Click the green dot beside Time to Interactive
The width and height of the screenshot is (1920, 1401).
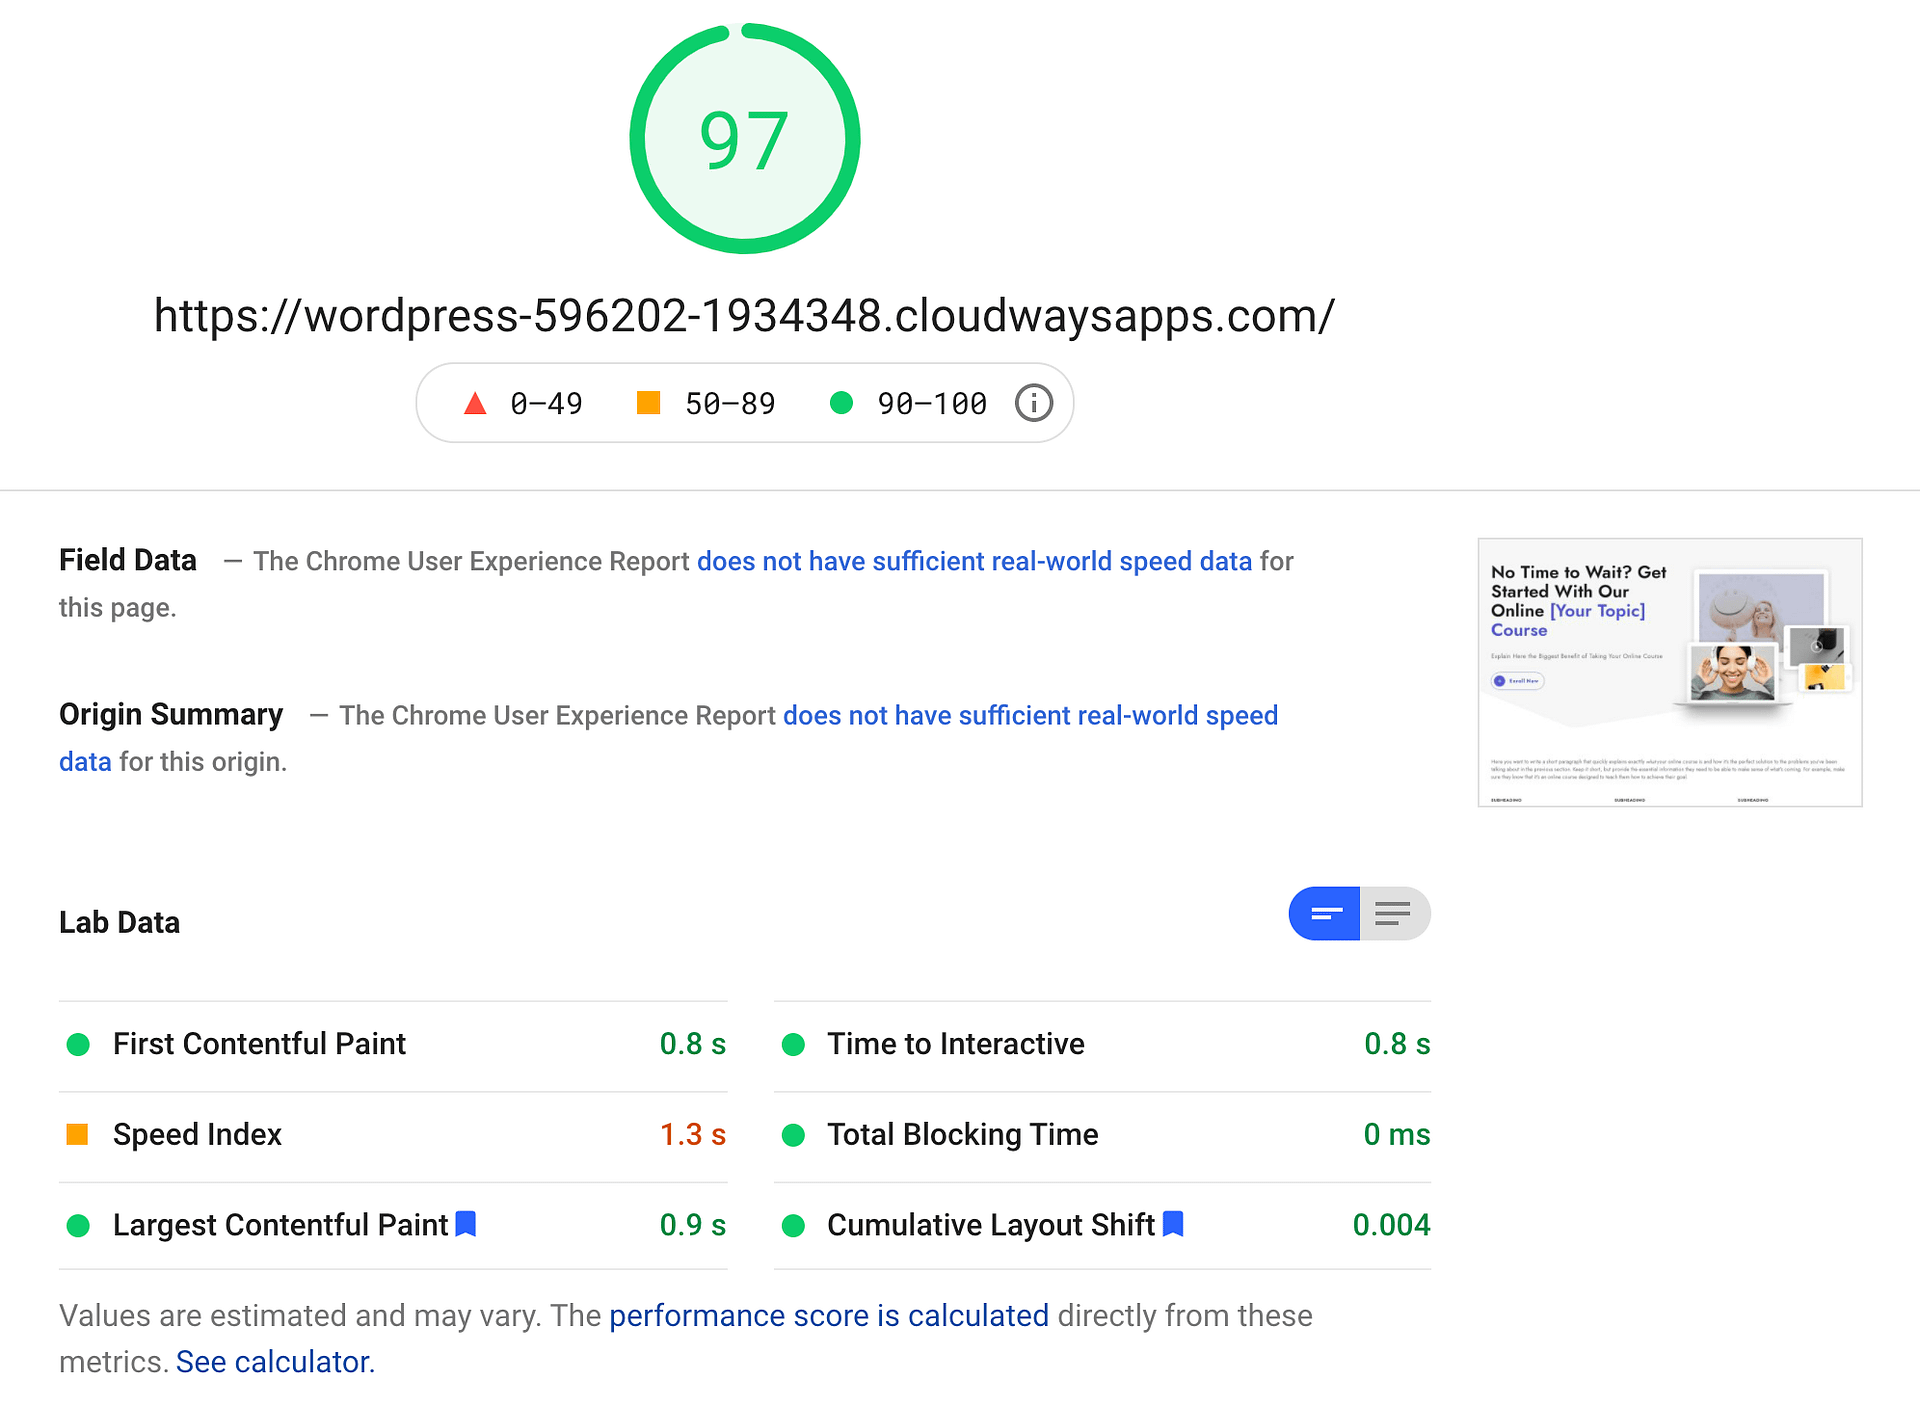pyautogui.click(x=794, y=1044)
